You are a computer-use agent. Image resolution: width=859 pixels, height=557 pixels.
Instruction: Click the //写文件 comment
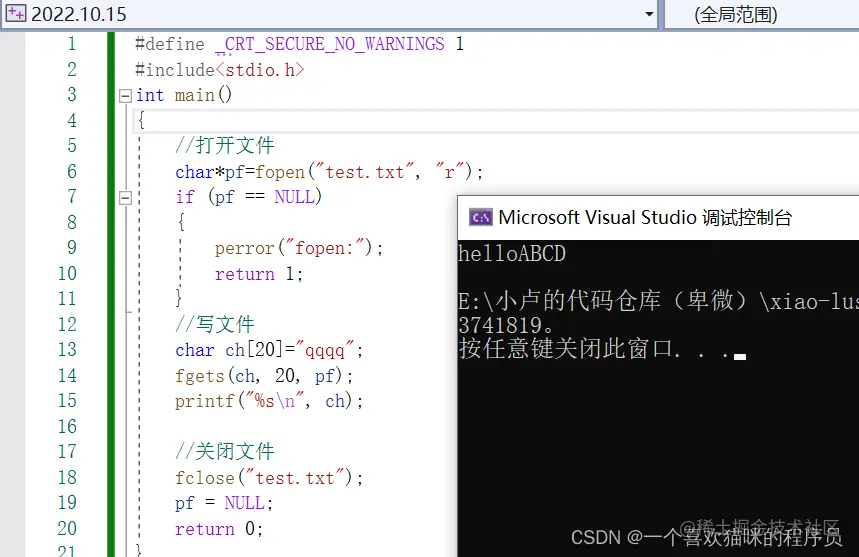pos(215,324)
